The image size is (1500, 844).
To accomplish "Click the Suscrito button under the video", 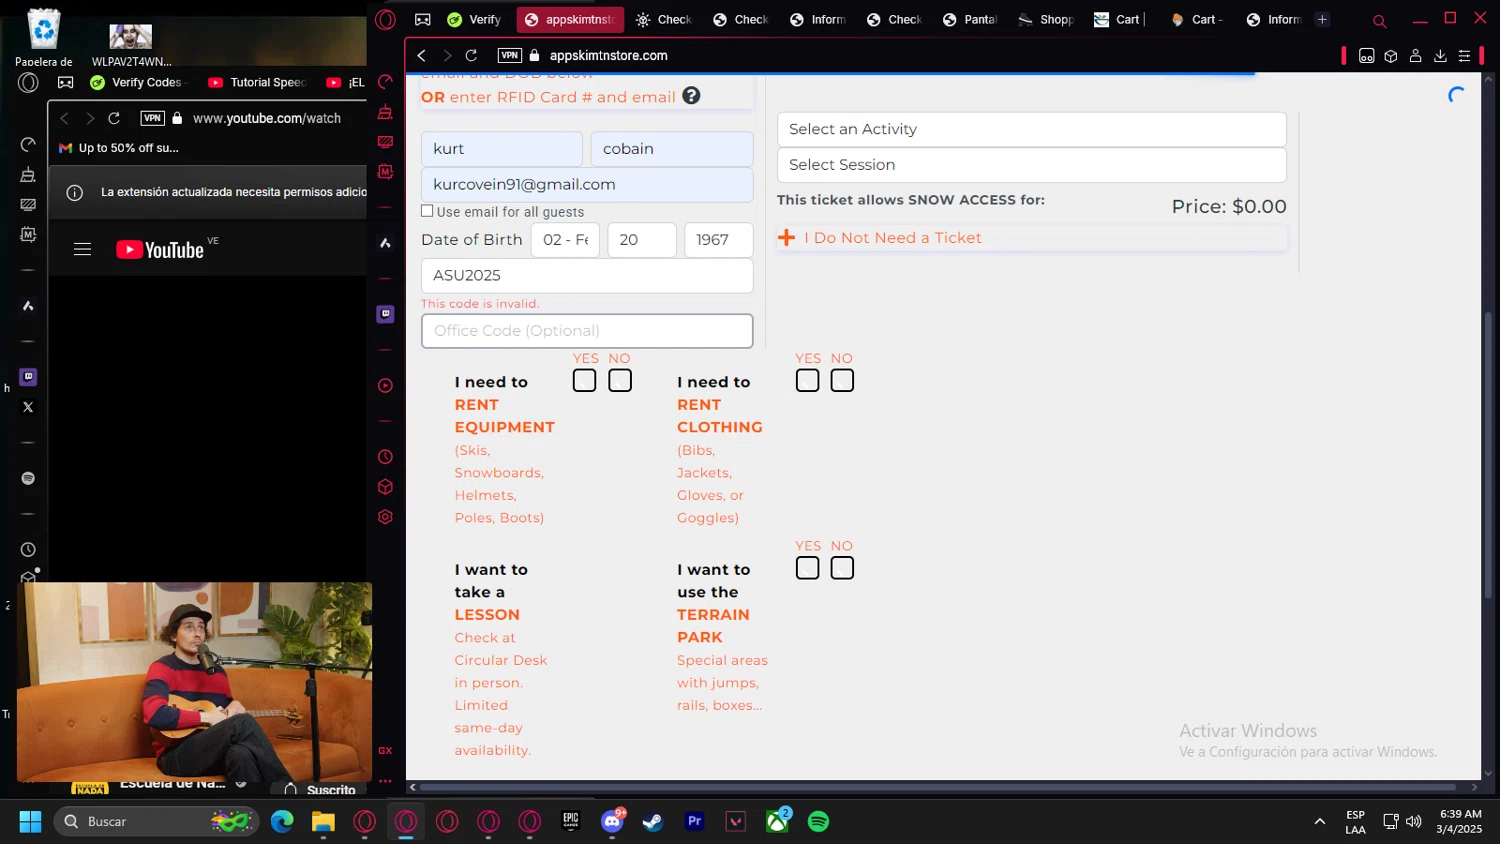I will [x=321, y=790].
